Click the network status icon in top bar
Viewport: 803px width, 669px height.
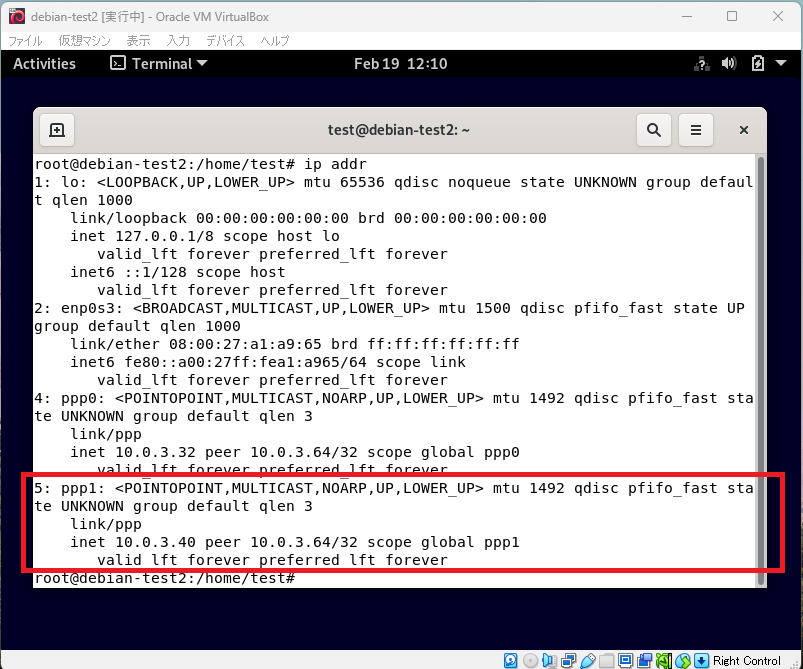click(702, 64)
